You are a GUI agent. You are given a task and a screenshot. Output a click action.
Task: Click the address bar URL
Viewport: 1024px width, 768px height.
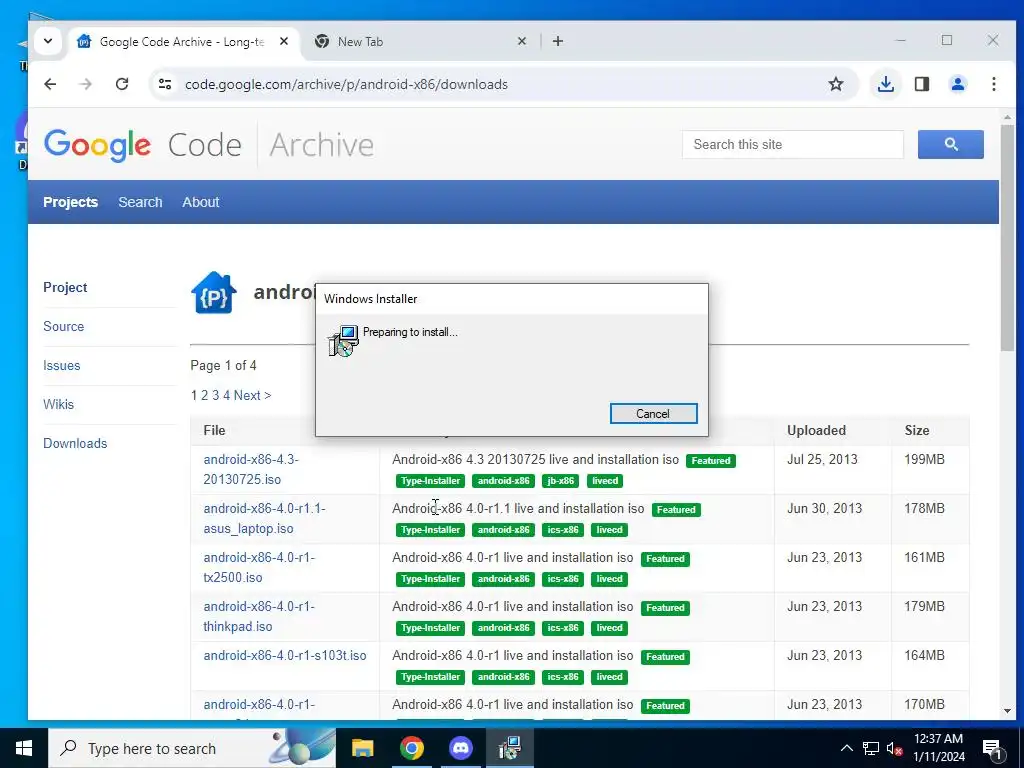[346, 84]
